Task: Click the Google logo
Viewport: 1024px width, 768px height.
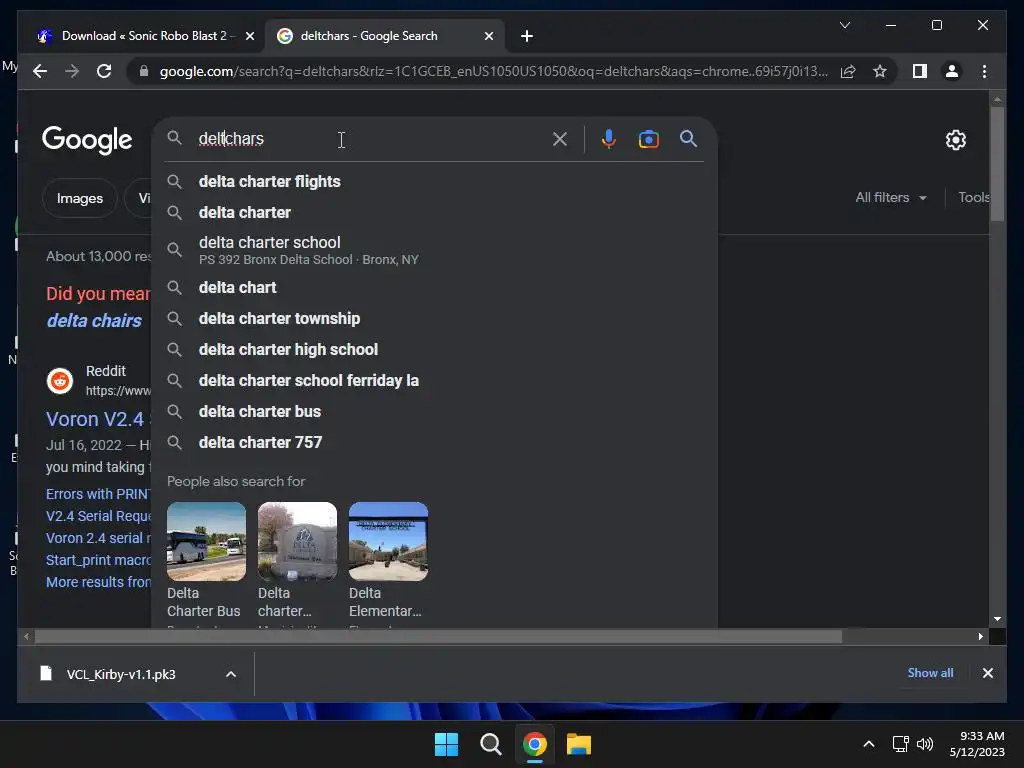Action: pos(87,140)
